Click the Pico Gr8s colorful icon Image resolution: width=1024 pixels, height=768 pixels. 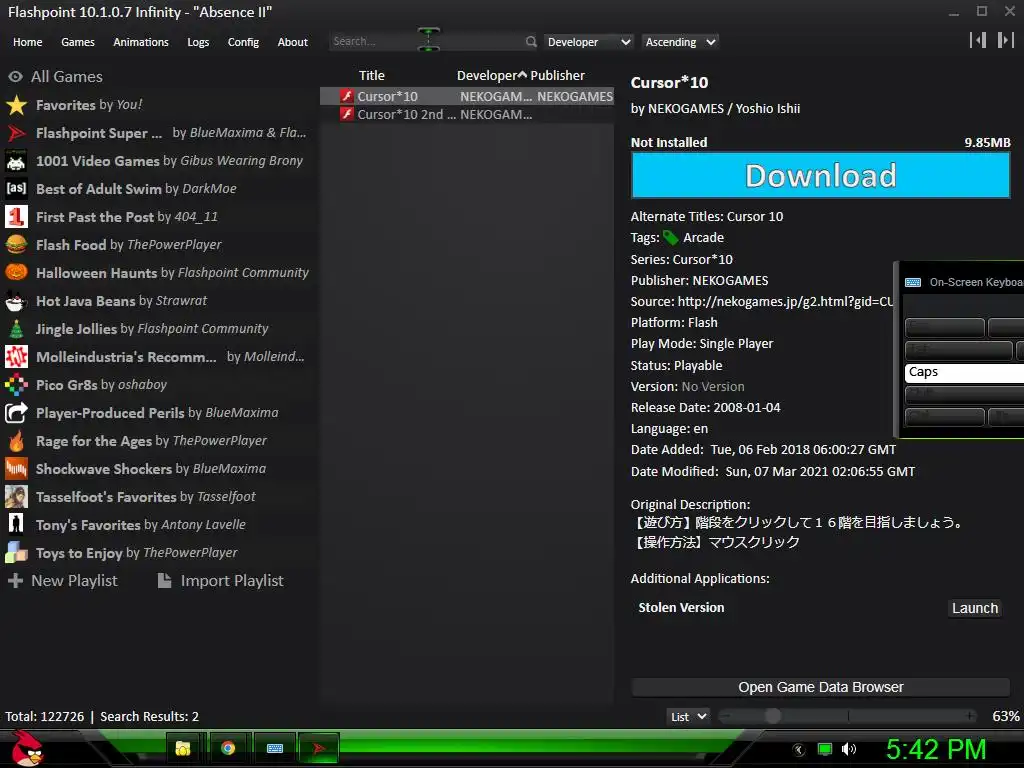point(16,385)
